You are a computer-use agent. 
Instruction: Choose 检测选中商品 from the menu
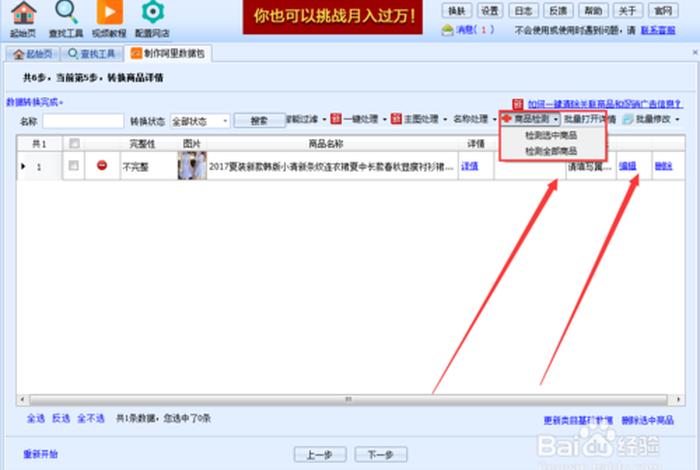pyautogui.click(x=551, y=135)
